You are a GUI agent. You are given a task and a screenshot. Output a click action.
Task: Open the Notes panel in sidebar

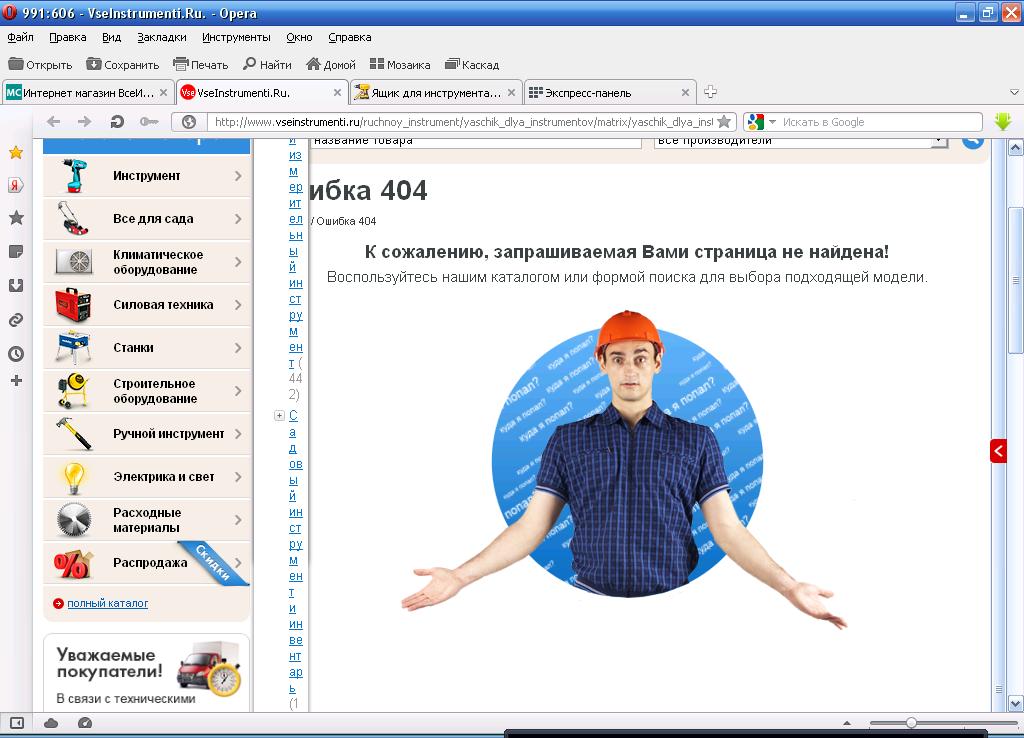pos(16,251)
